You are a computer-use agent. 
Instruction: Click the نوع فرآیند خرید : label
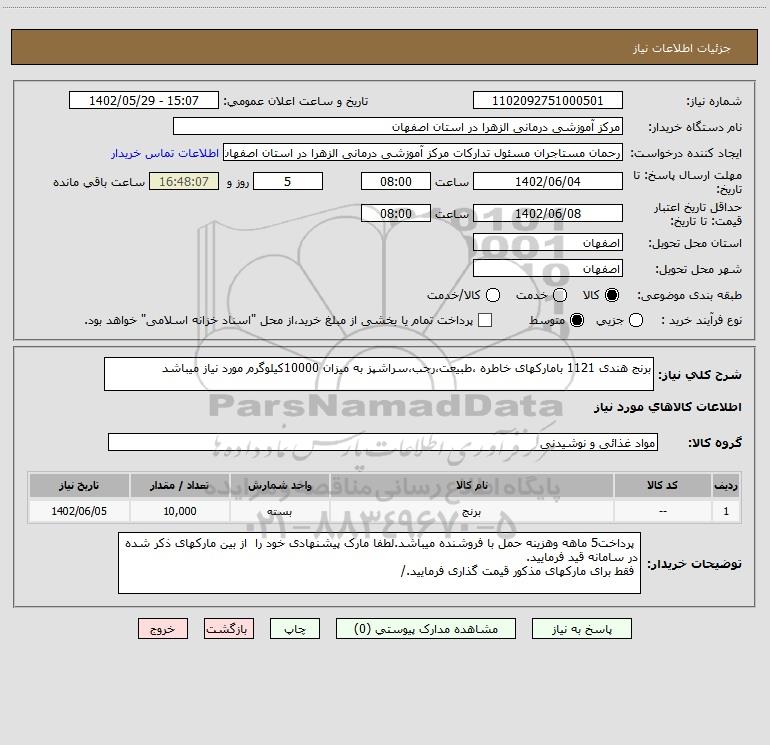pos(701,321)
